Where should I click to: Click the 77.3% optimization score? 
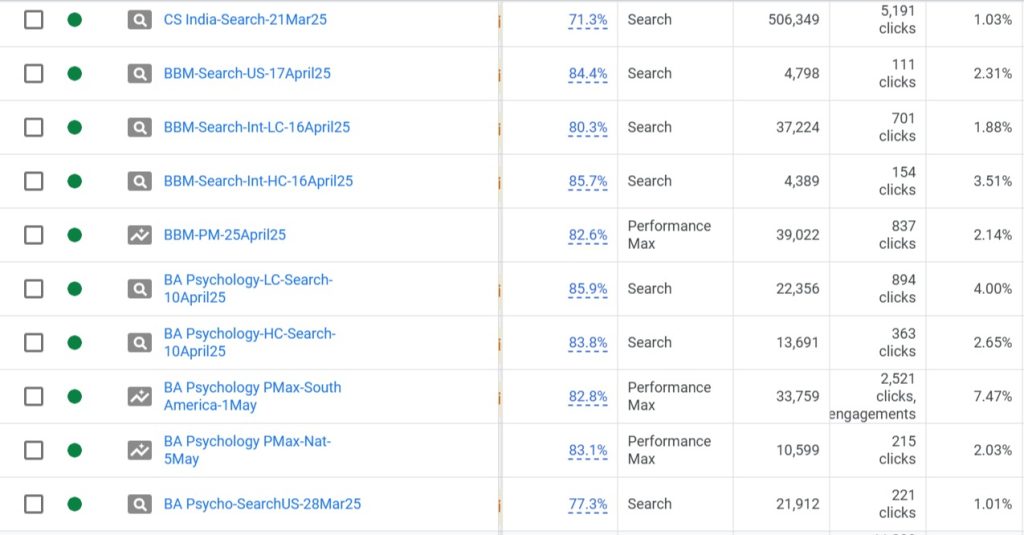point(588,504)
